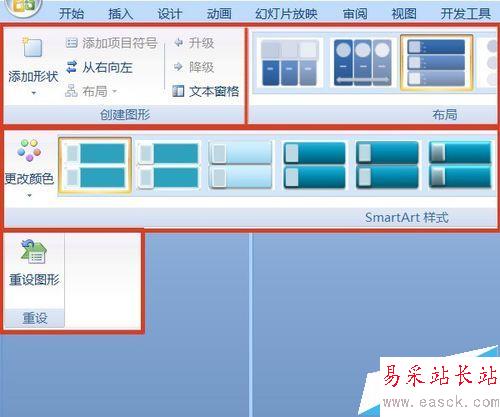Open the 布局 dropdown in 创建图形
Screen dimensions: 500x417
click(x=91, y=91)
